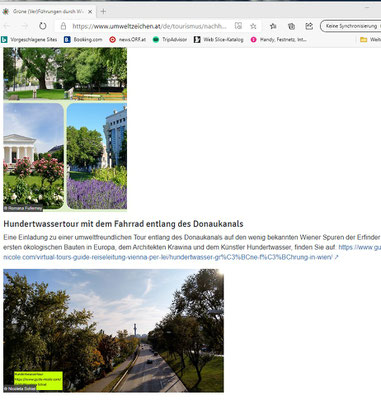Click the Bing icon of Vorgeschlagene Sites
The height and width of the screenshot is (400, 381).
click(4, 40)
